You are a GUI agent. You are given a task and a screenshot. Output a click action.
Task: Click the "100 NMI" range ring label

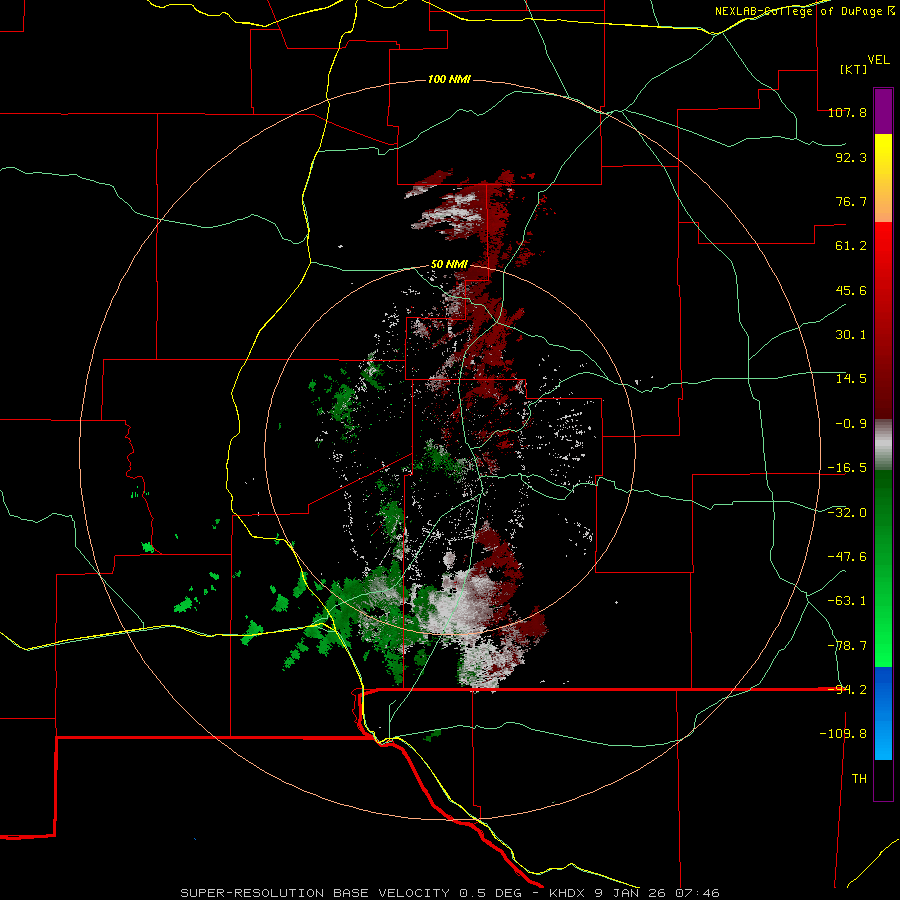pos(449,79)
